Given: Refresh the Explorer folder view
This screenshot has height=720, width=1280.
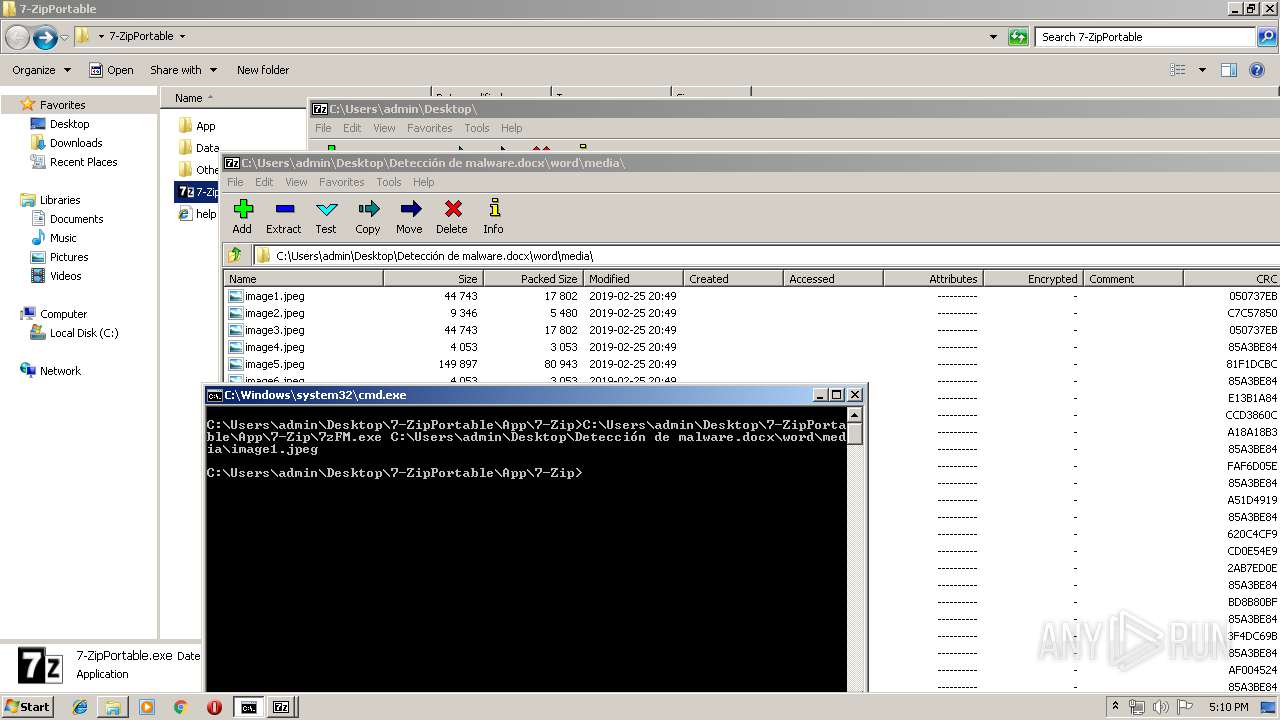Looking at the screenshot, I should [x=1018, y=37].
